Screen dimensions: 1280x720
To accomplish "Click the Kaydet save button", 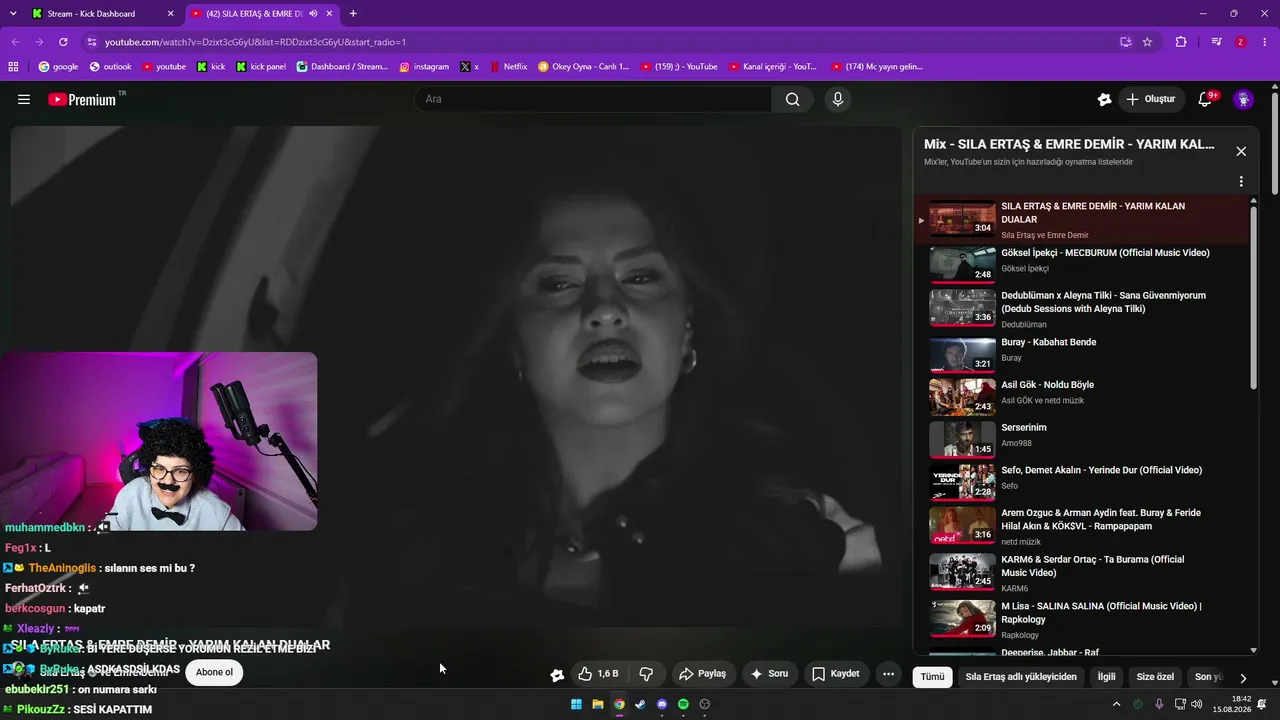I will [x=835, y=674].
